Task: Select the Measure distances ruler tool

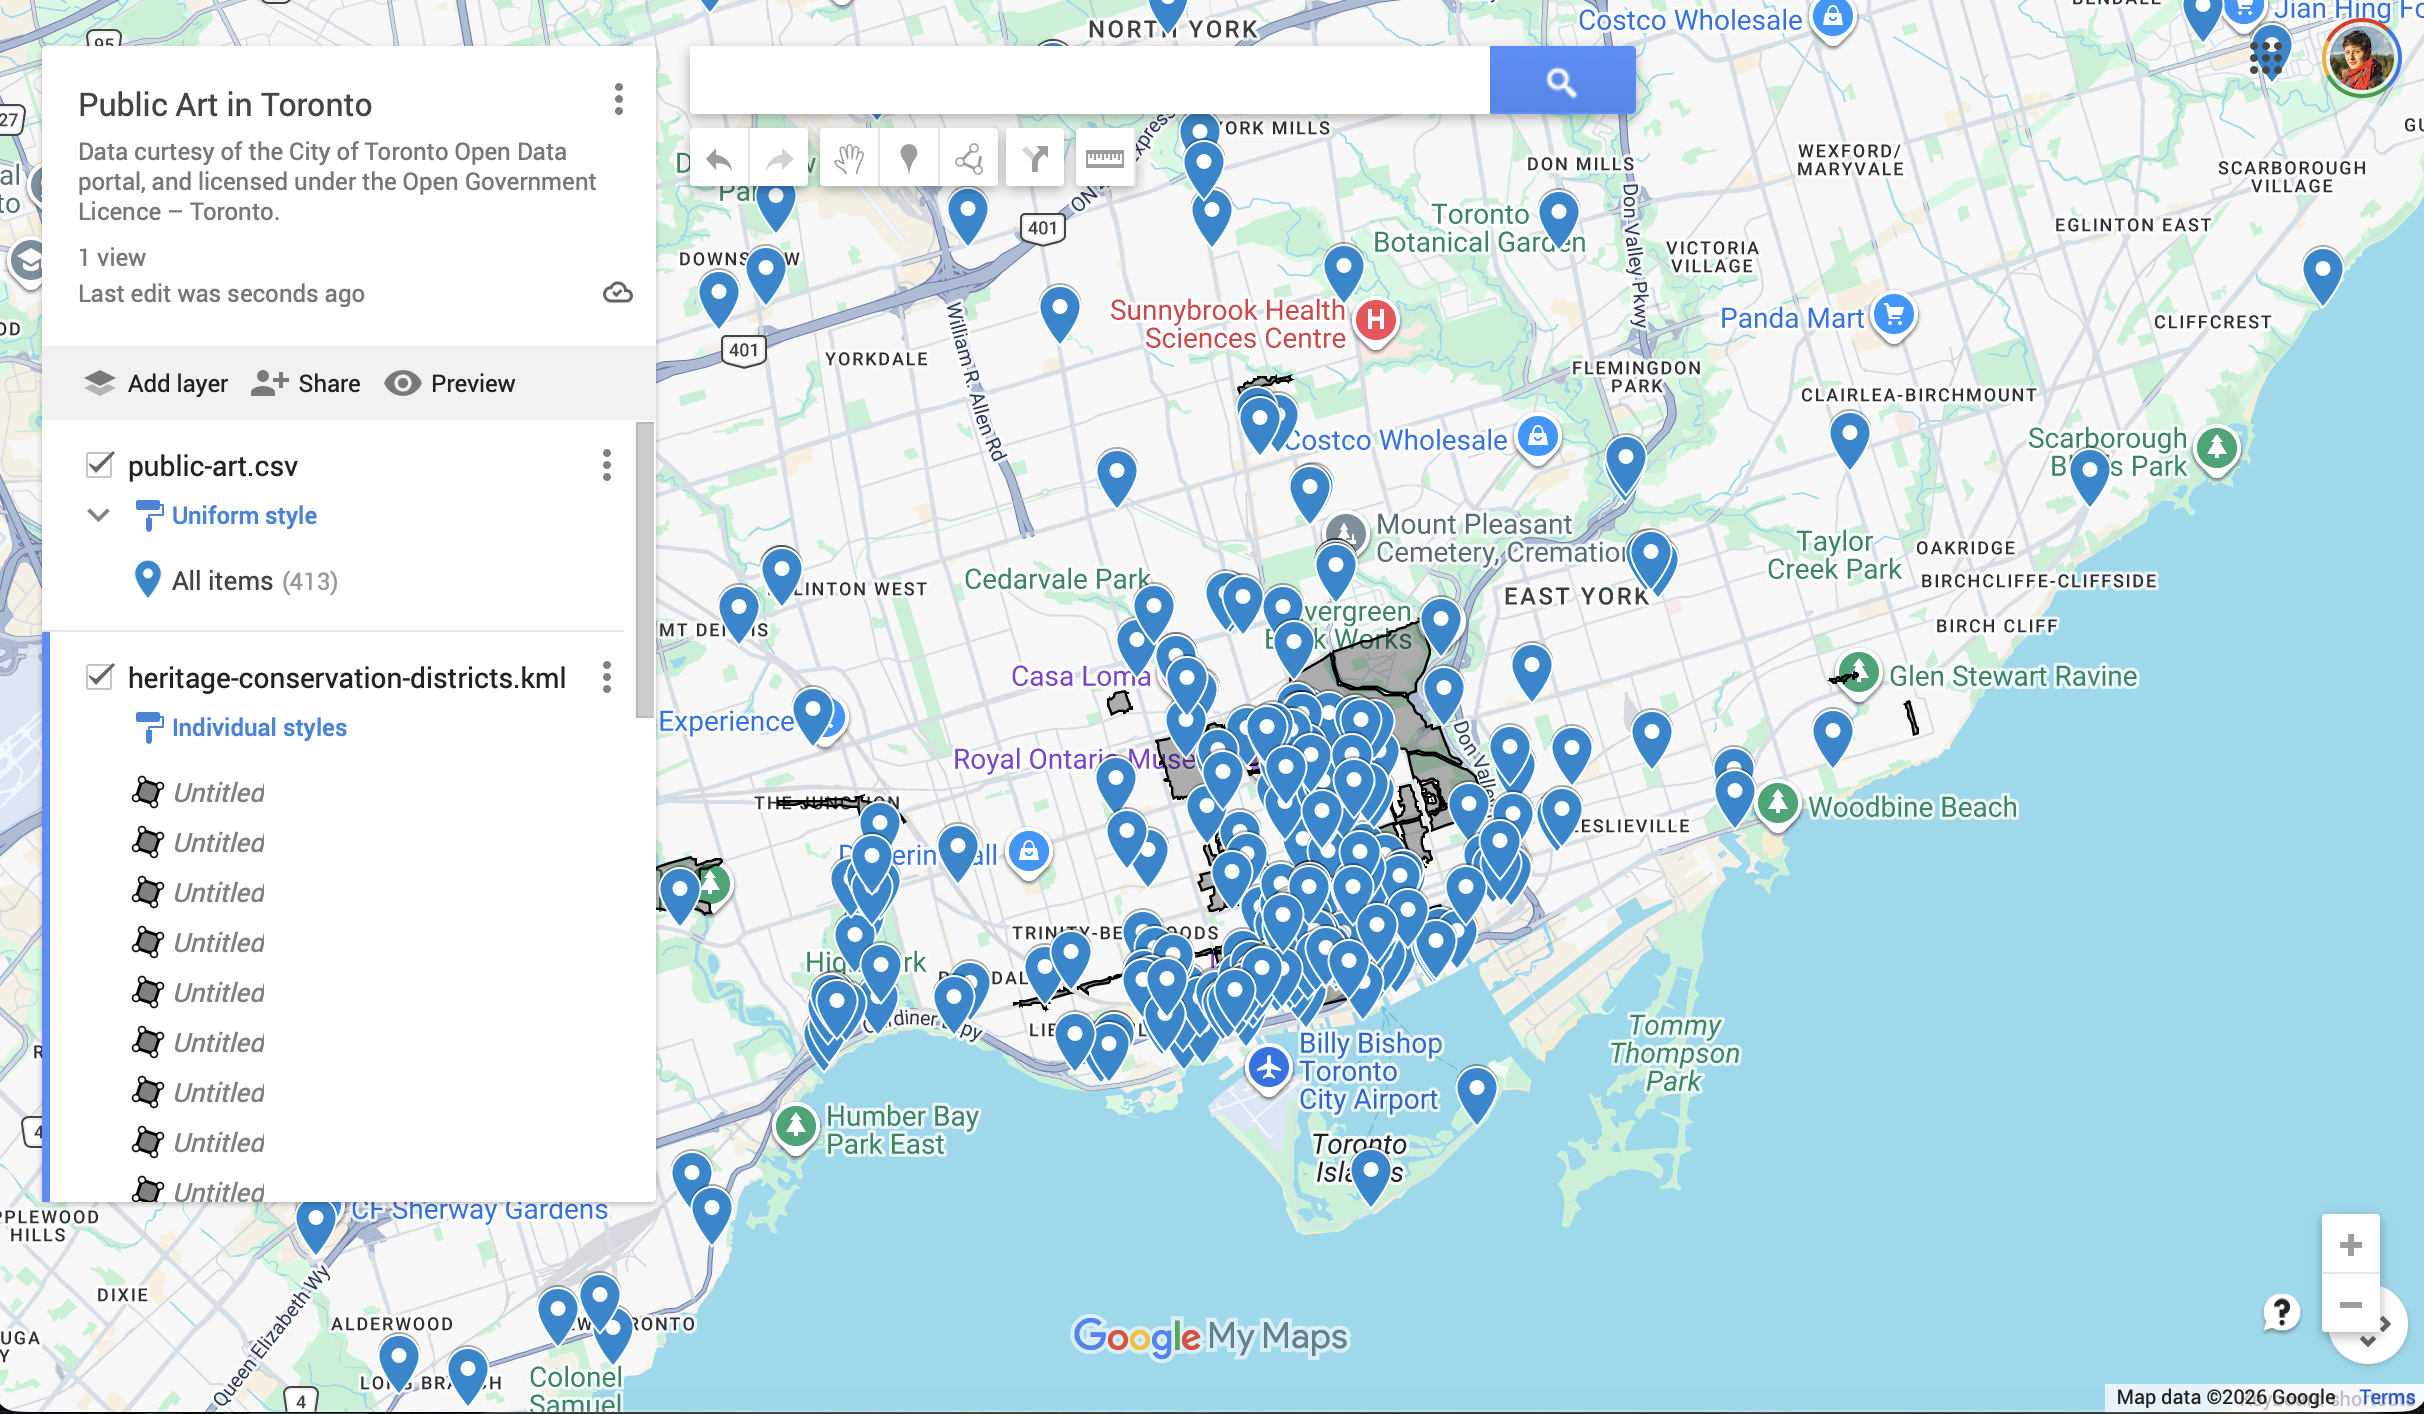Action: pyautogui.click(x=1104, y=159)
